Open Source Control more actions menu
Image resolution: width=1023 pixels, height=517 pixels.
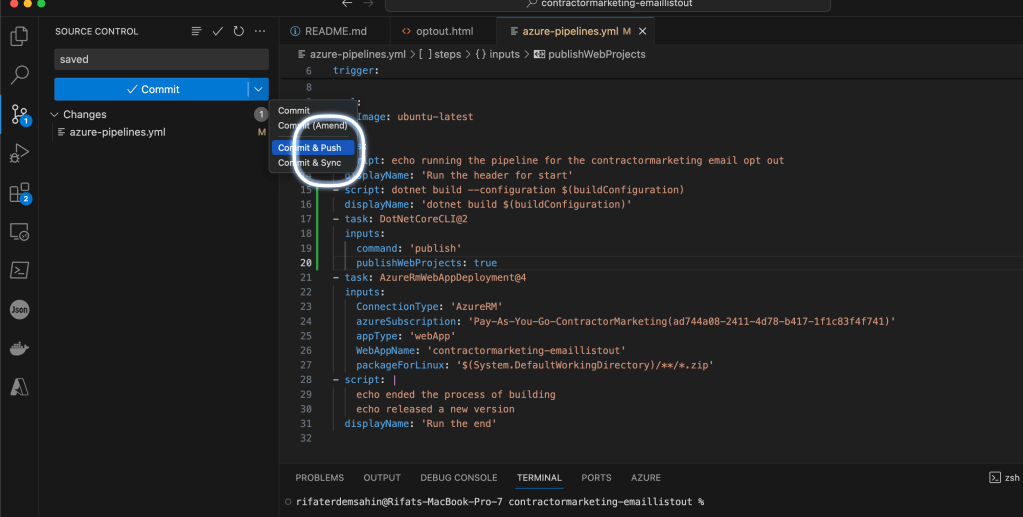click(260, 31)
